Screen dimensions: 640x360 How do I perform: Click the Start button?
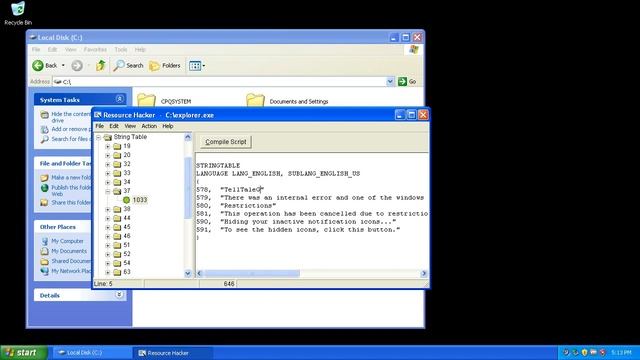(24, 353)
